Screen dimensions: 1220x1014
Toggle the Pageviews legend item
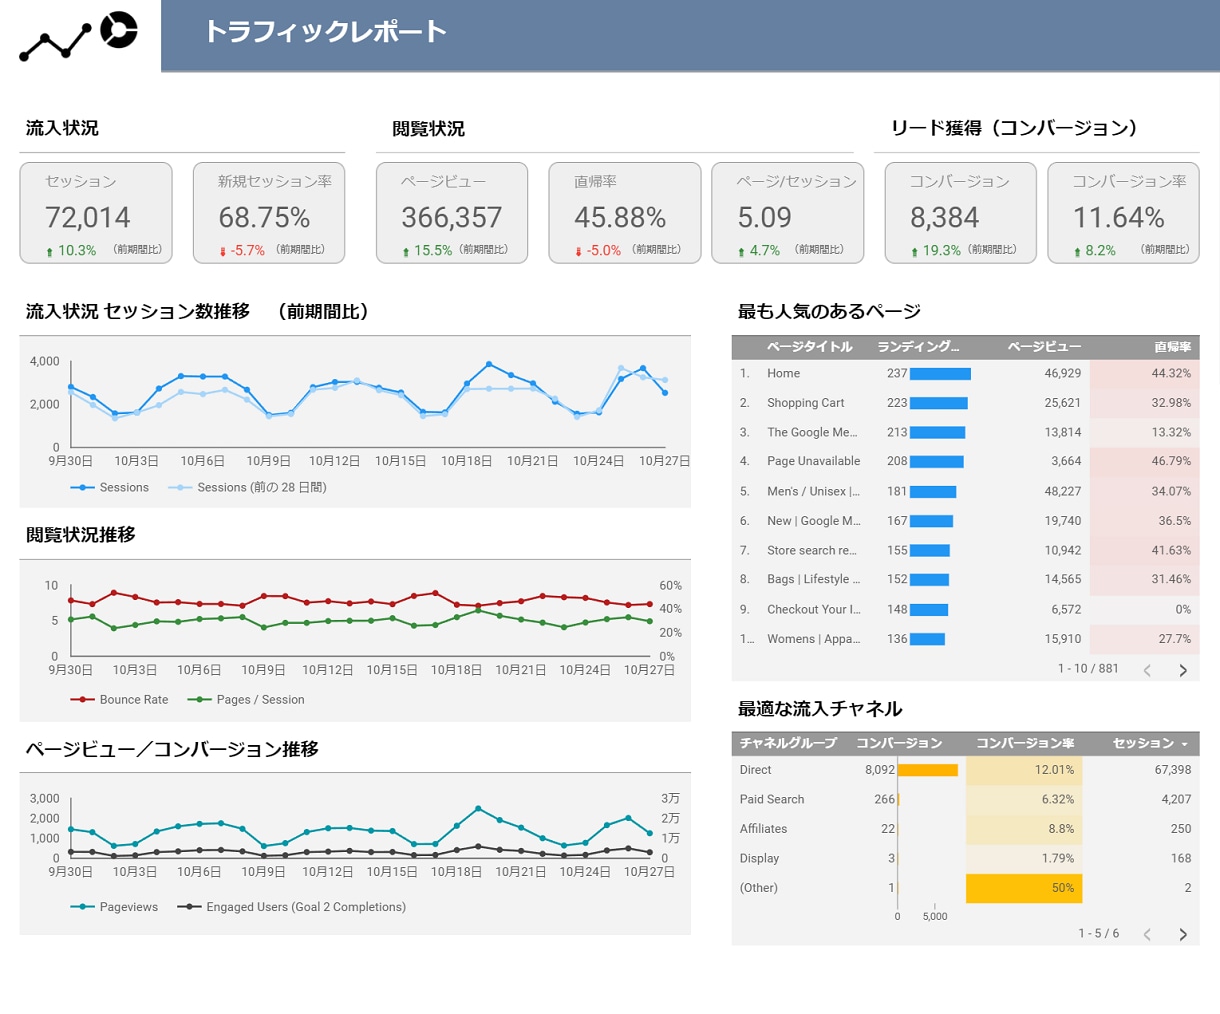[x=114, y=907]
